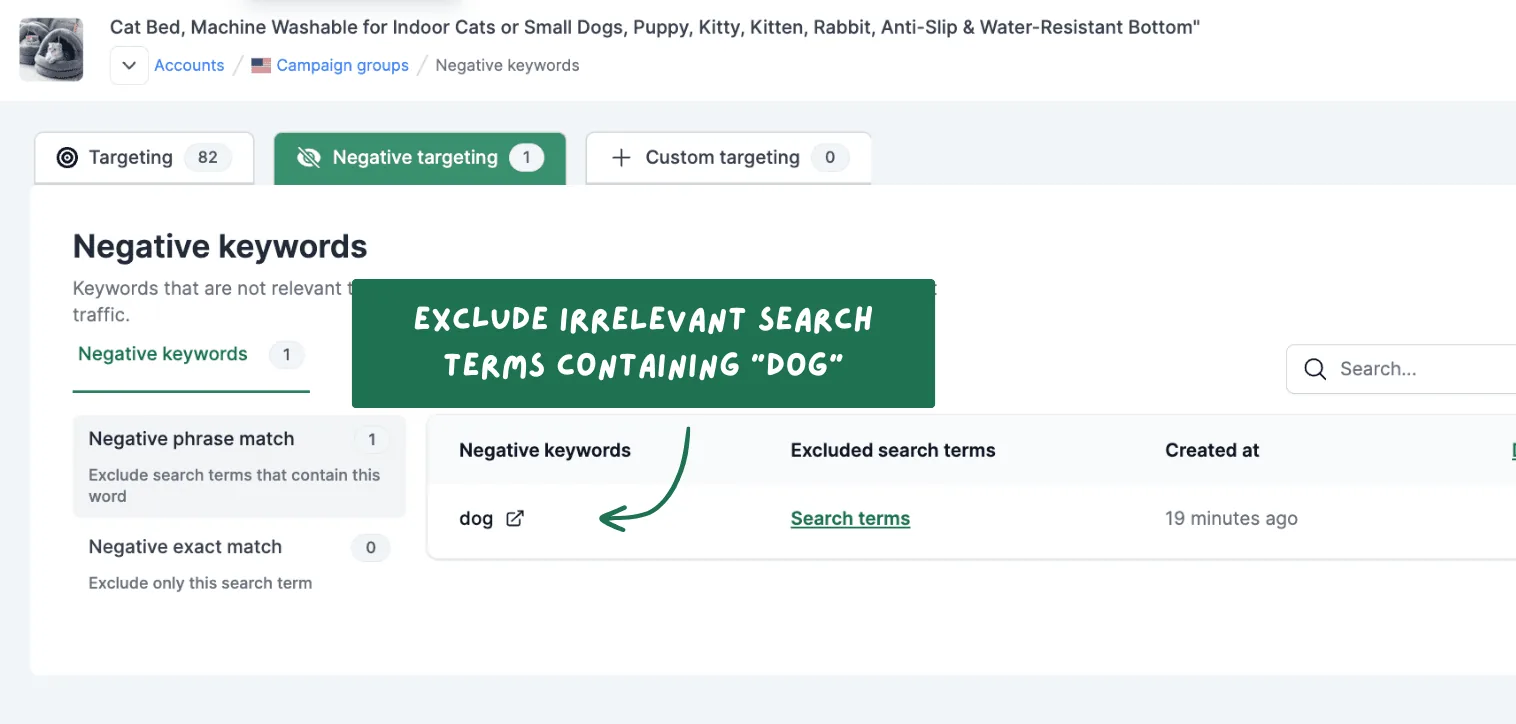Open the Custom targeting tab
Viewport: 1516px width, 724px height.
[728, 158]
